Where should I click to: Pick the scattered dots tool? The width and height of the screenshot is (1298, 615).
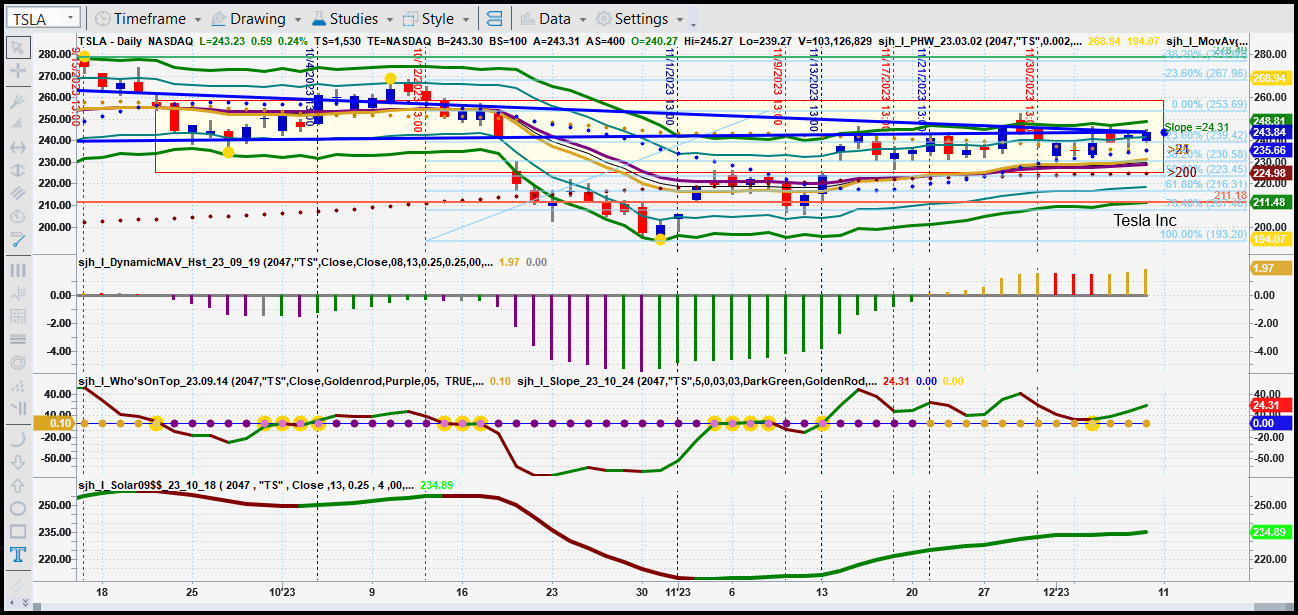pos(17,385)
